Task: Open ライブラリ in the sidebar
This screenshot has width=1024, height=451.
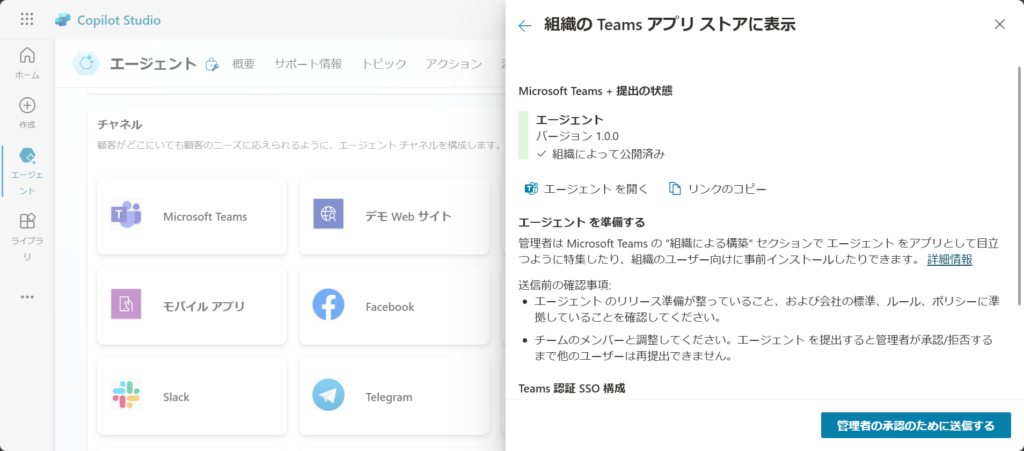Action: (x=27, y=236)
